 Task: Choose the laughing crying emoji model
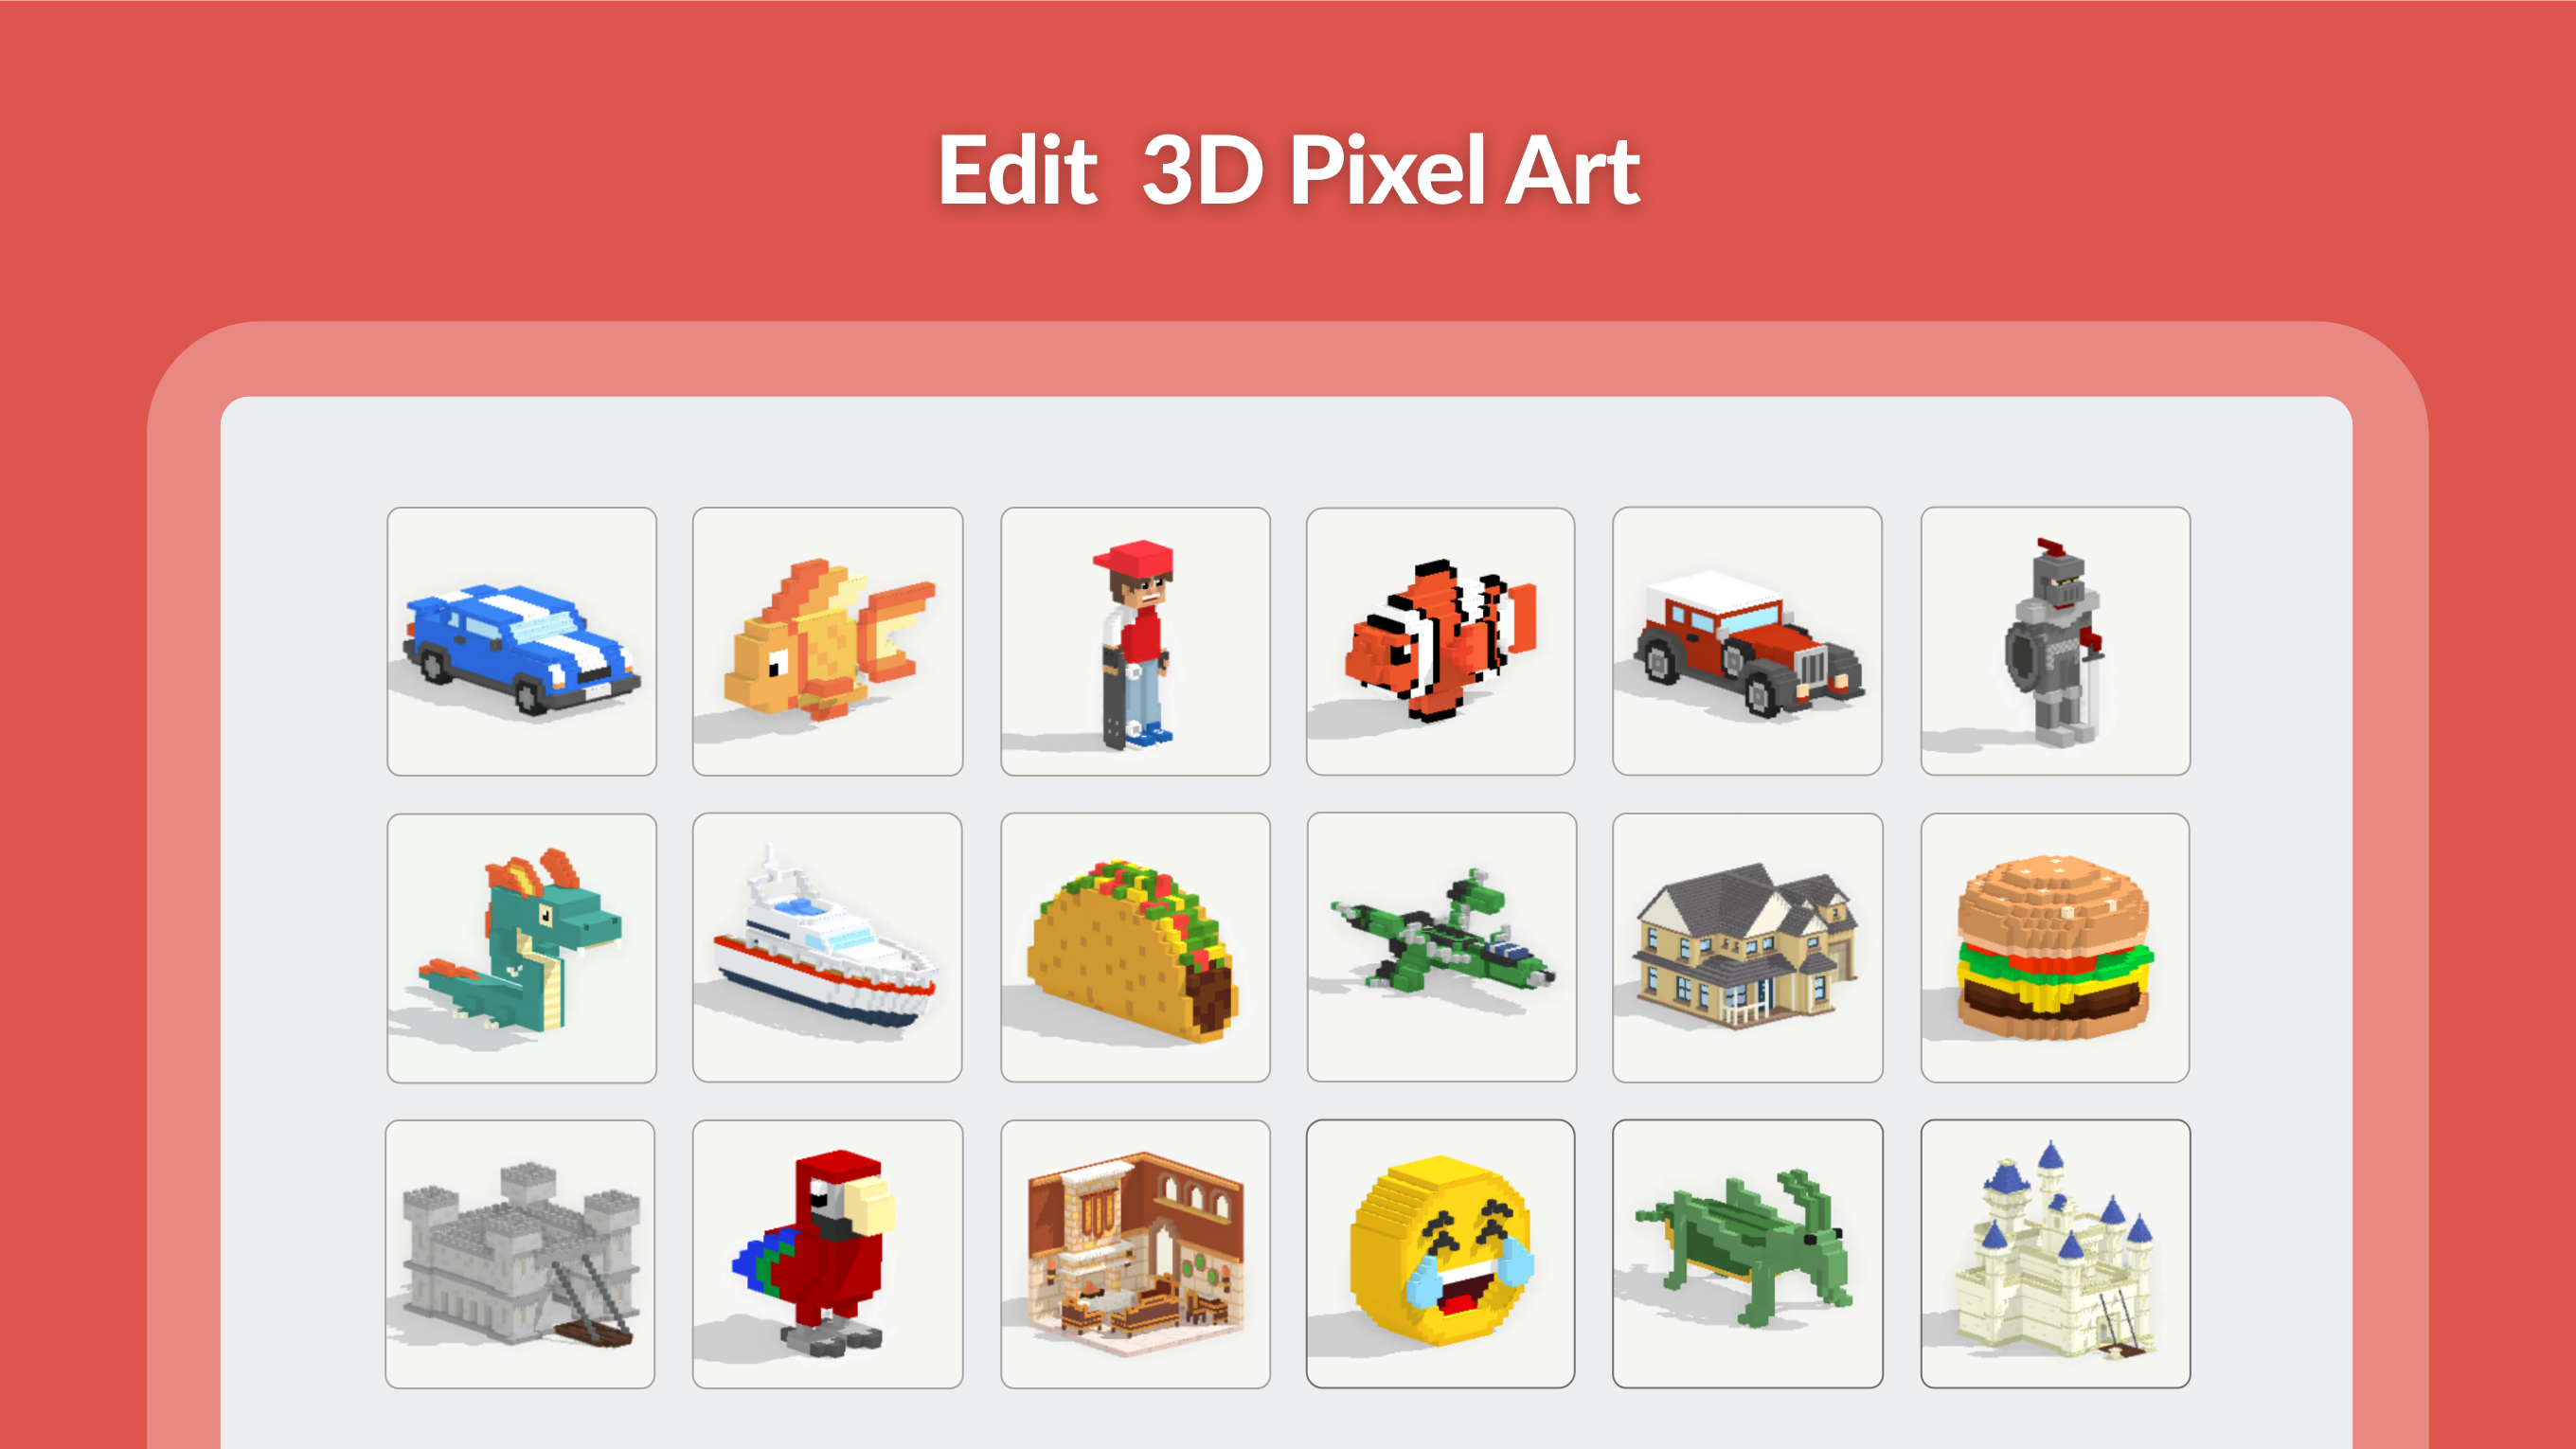coord(1441,1254)
